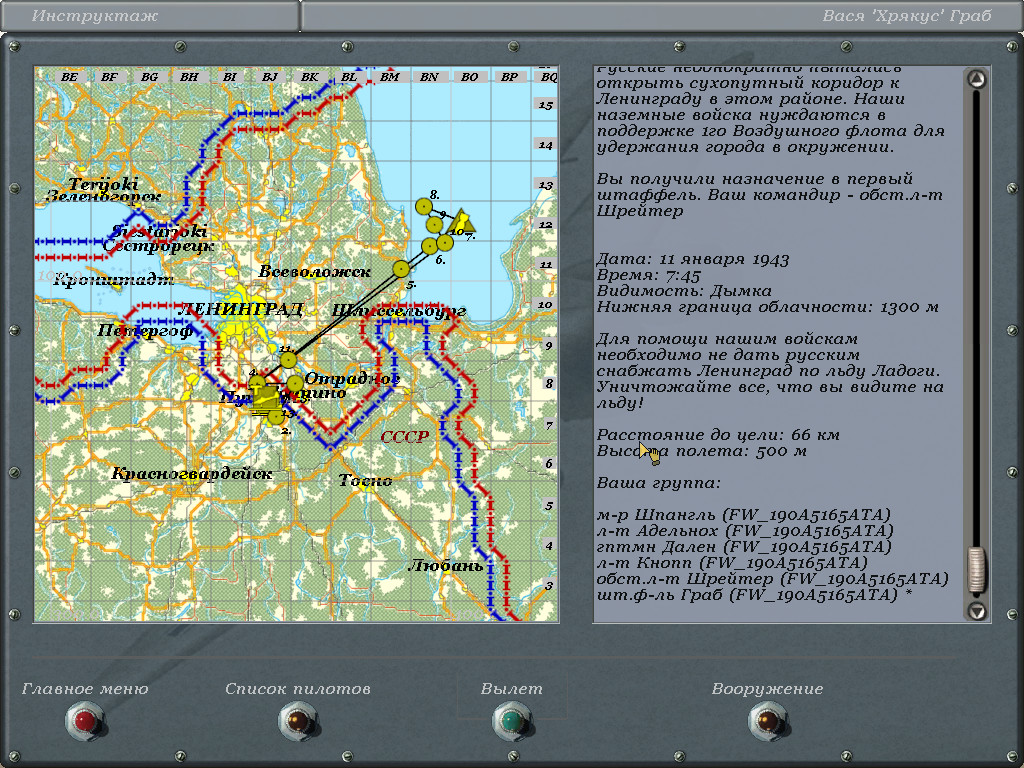Click the briefing scrollbar thumb handle
This screenshot has width=1024, height=768.
tap(977, 571)
